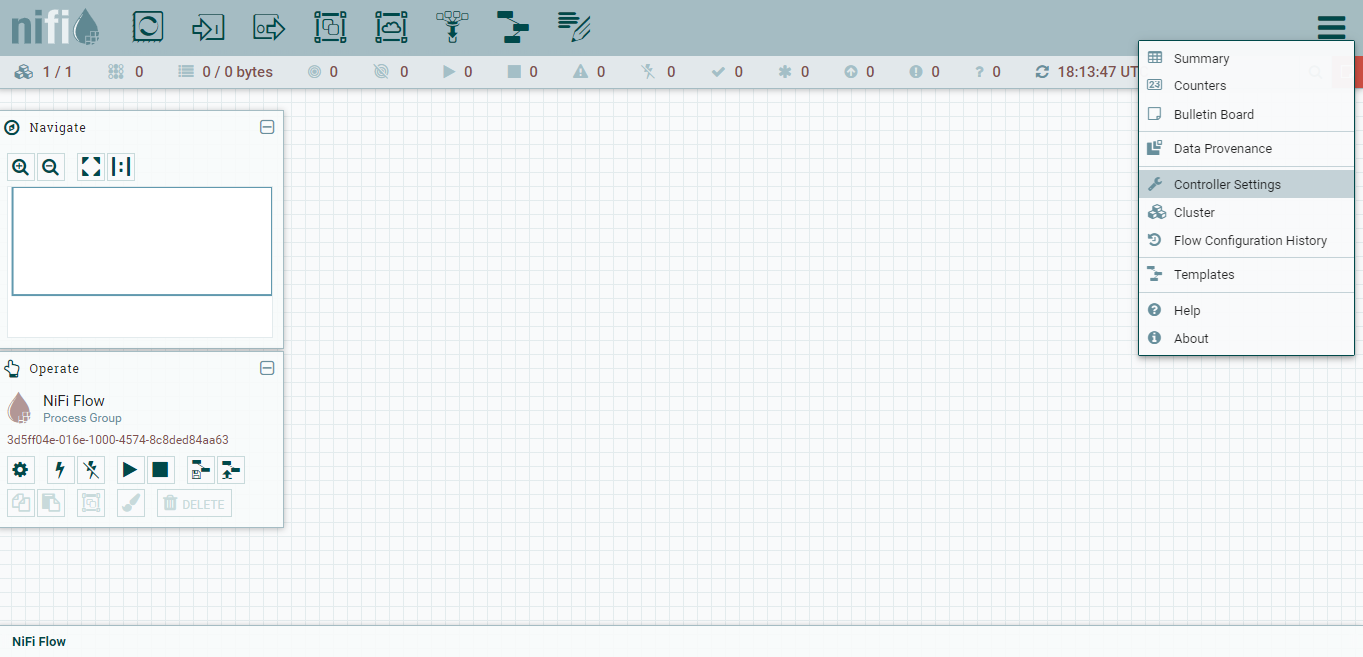This screenshot has height=657, width=1363.
Task: Close the hamburger global menu
Action: pos(1331,27)
